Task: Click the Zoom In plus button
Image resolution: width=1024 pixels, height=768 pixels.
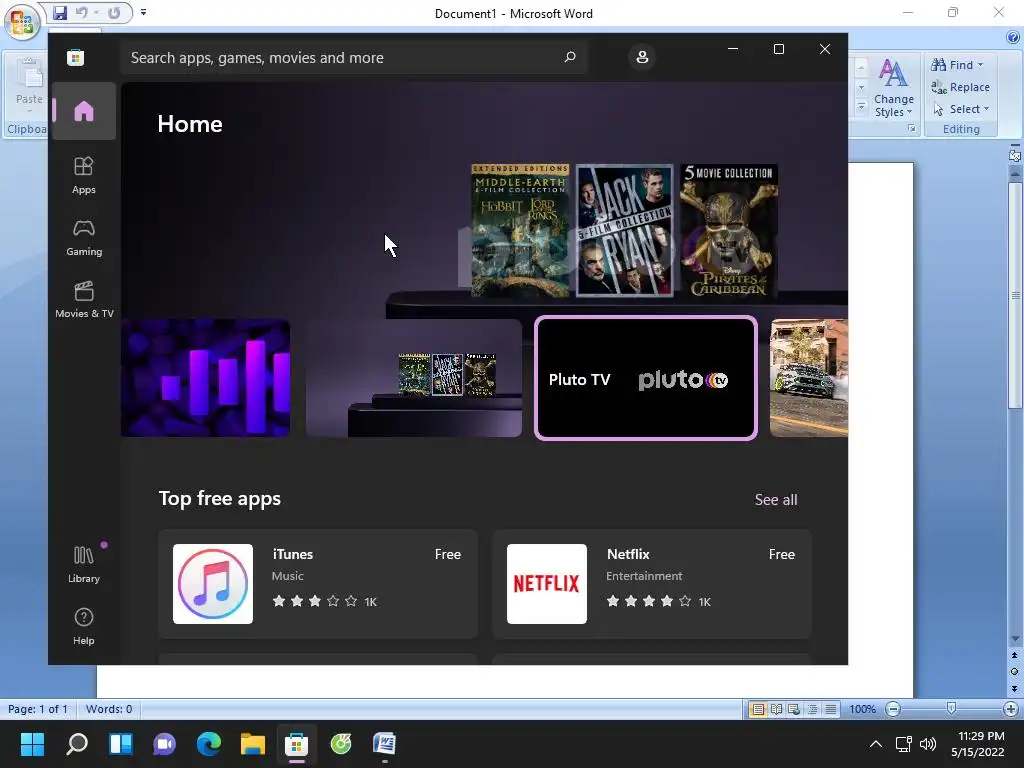Action: [x=1010, y=709]
